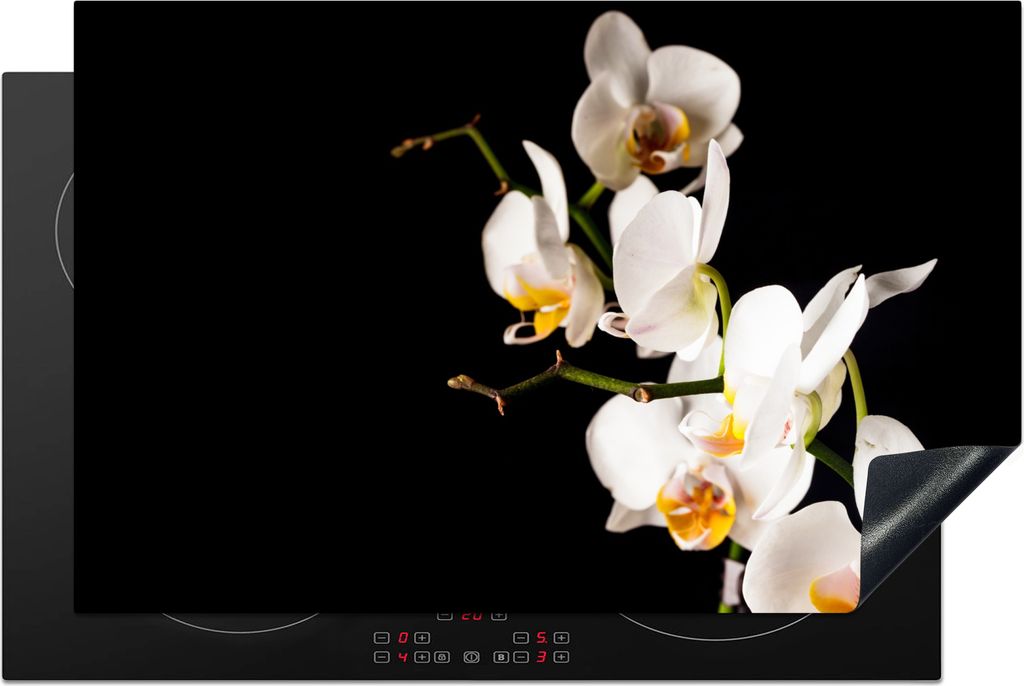
Task: Tap the red 3 heat level display
Action: pyautogui.click(x=541, y=657)
